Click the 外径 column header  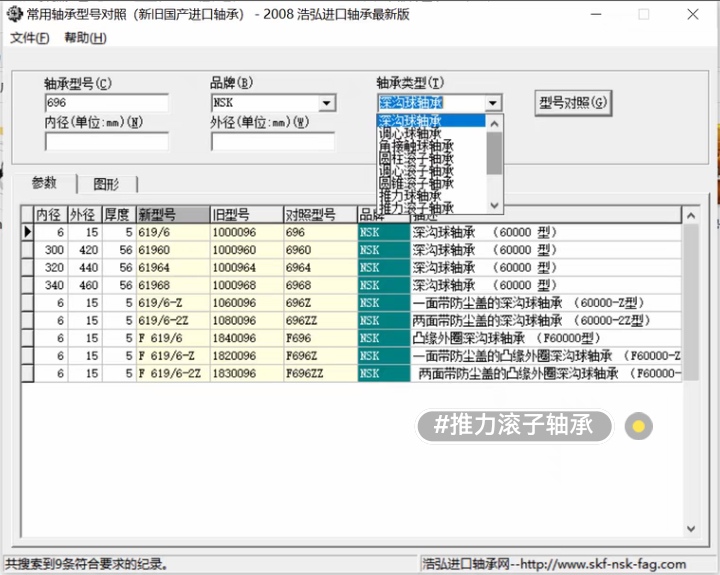[x=85, y=214]
